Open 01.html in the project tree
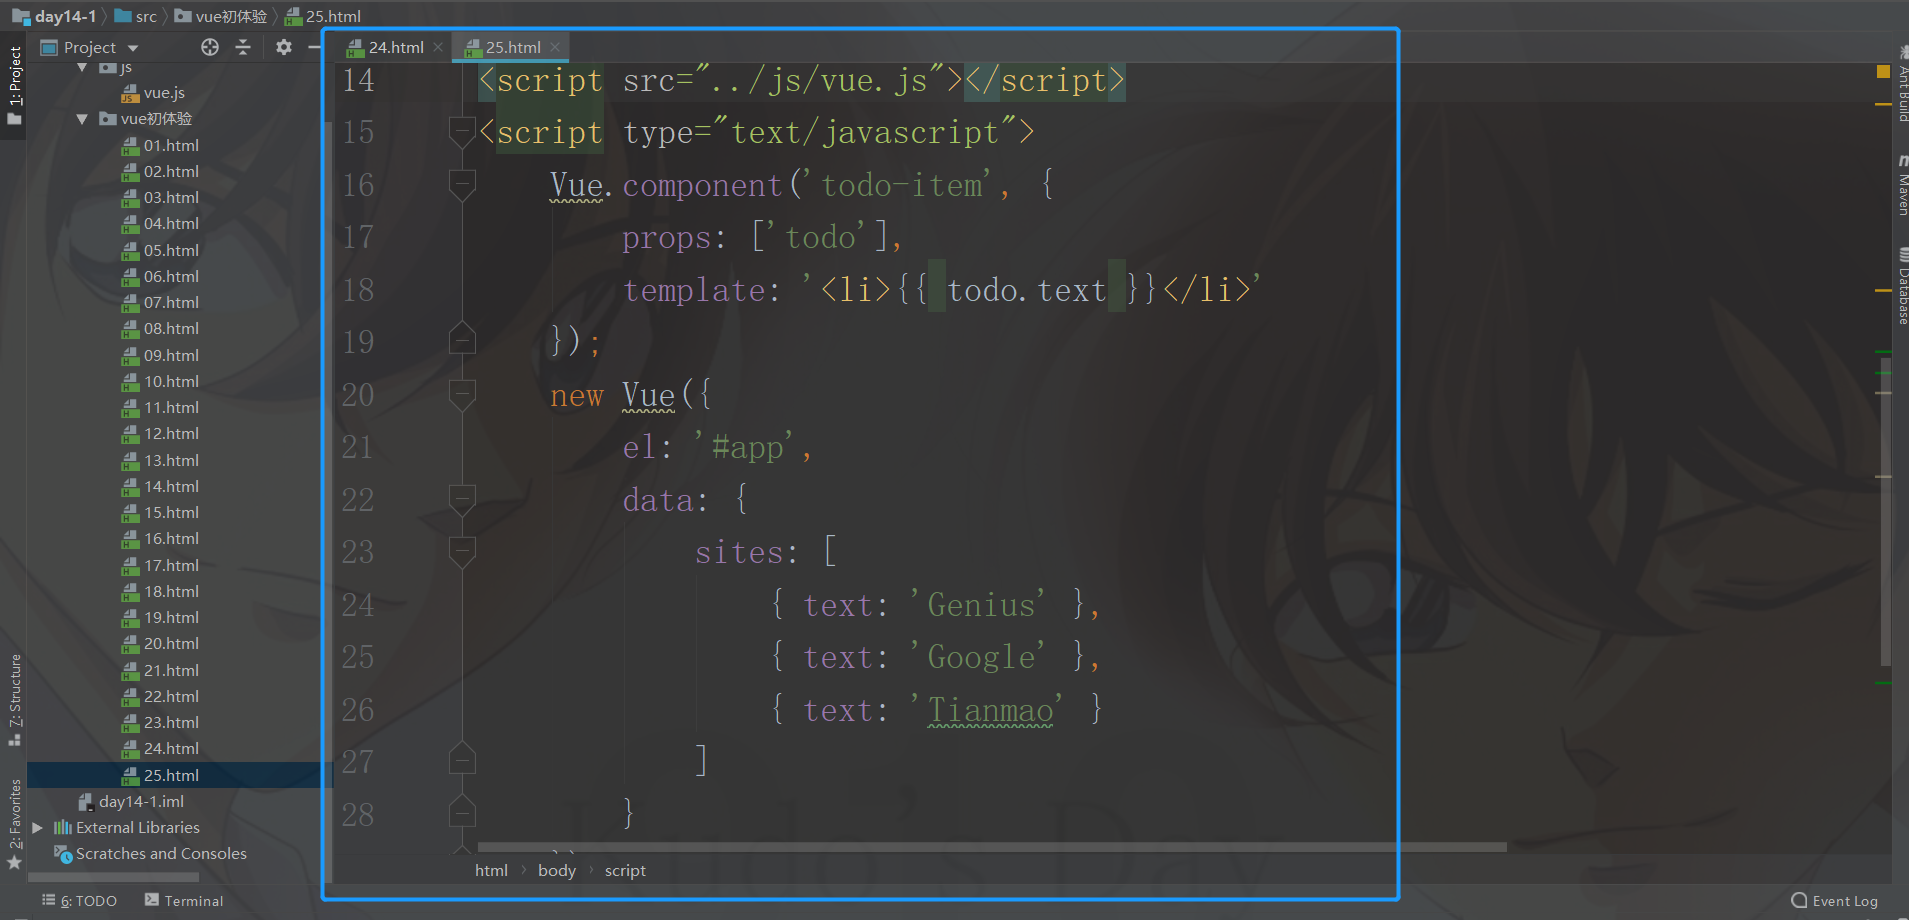 pyautogui.click(x=171, y=146)
